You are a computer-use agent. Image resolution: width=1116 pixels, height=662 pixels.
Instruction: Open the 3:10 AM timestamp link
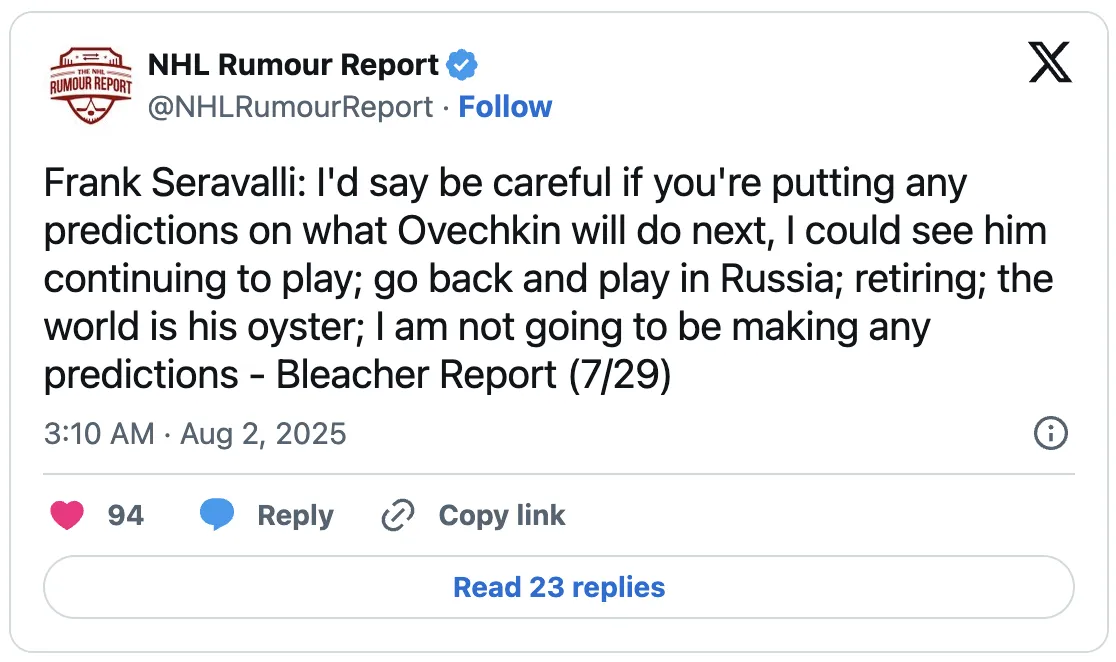[99, 434]
